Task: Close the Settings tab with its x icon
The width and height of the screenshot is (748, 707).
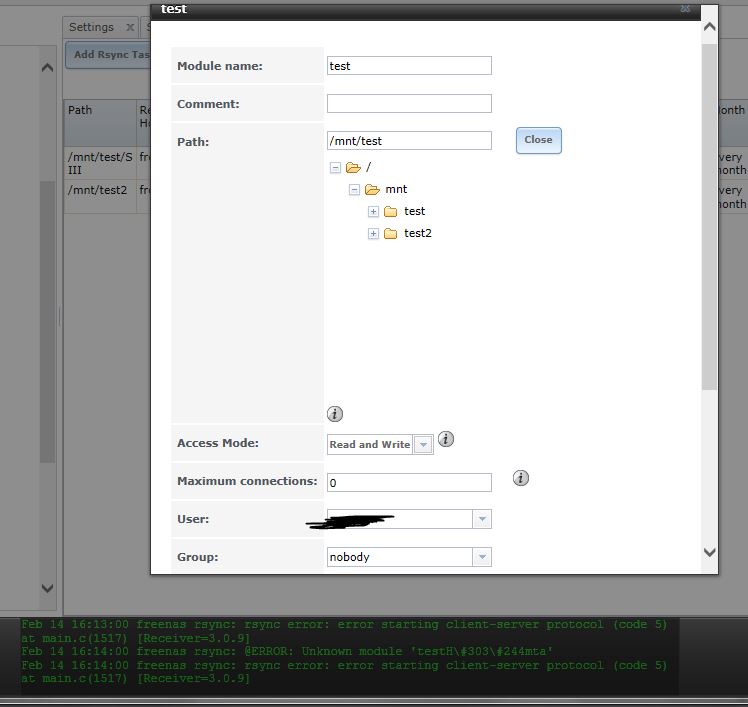Action: point(130,28)
